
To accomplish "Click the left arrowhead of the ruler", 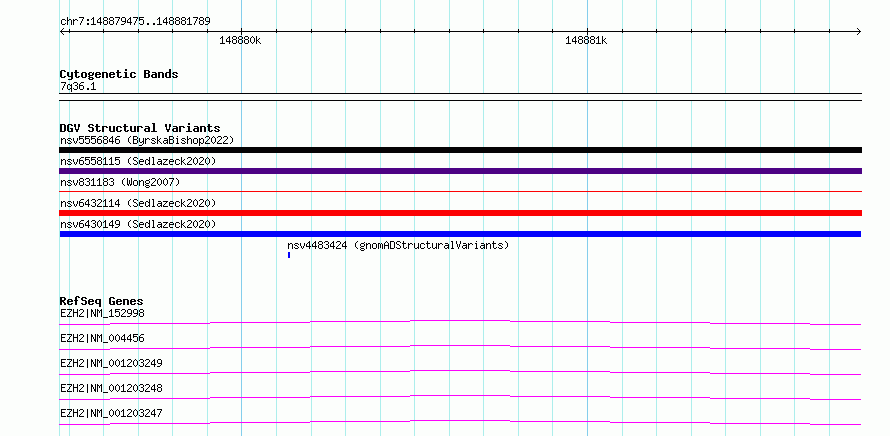I will [x=63, y=31].
